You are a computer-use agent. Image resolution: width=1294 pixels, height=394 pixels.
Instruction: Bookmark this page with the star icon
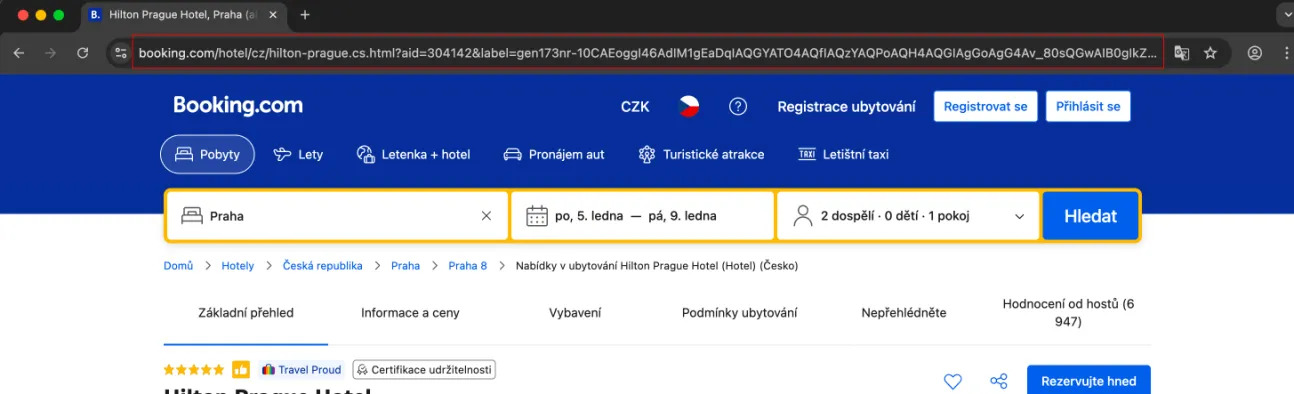(x=1210, y=53)
